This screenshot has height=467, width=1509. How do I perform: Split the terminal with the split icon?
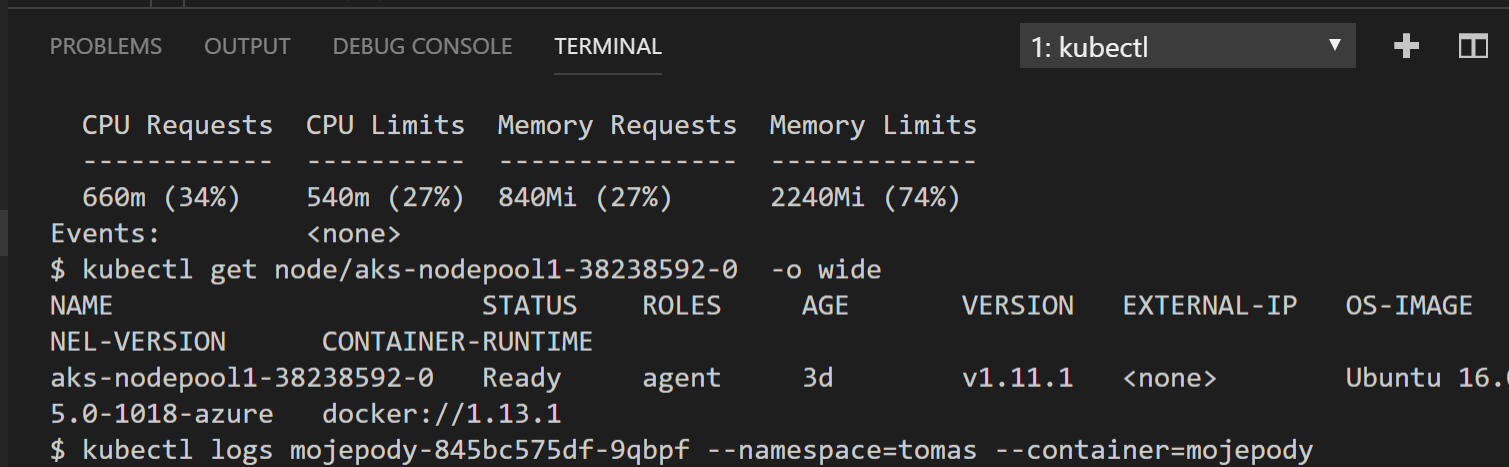[1473, 46]
